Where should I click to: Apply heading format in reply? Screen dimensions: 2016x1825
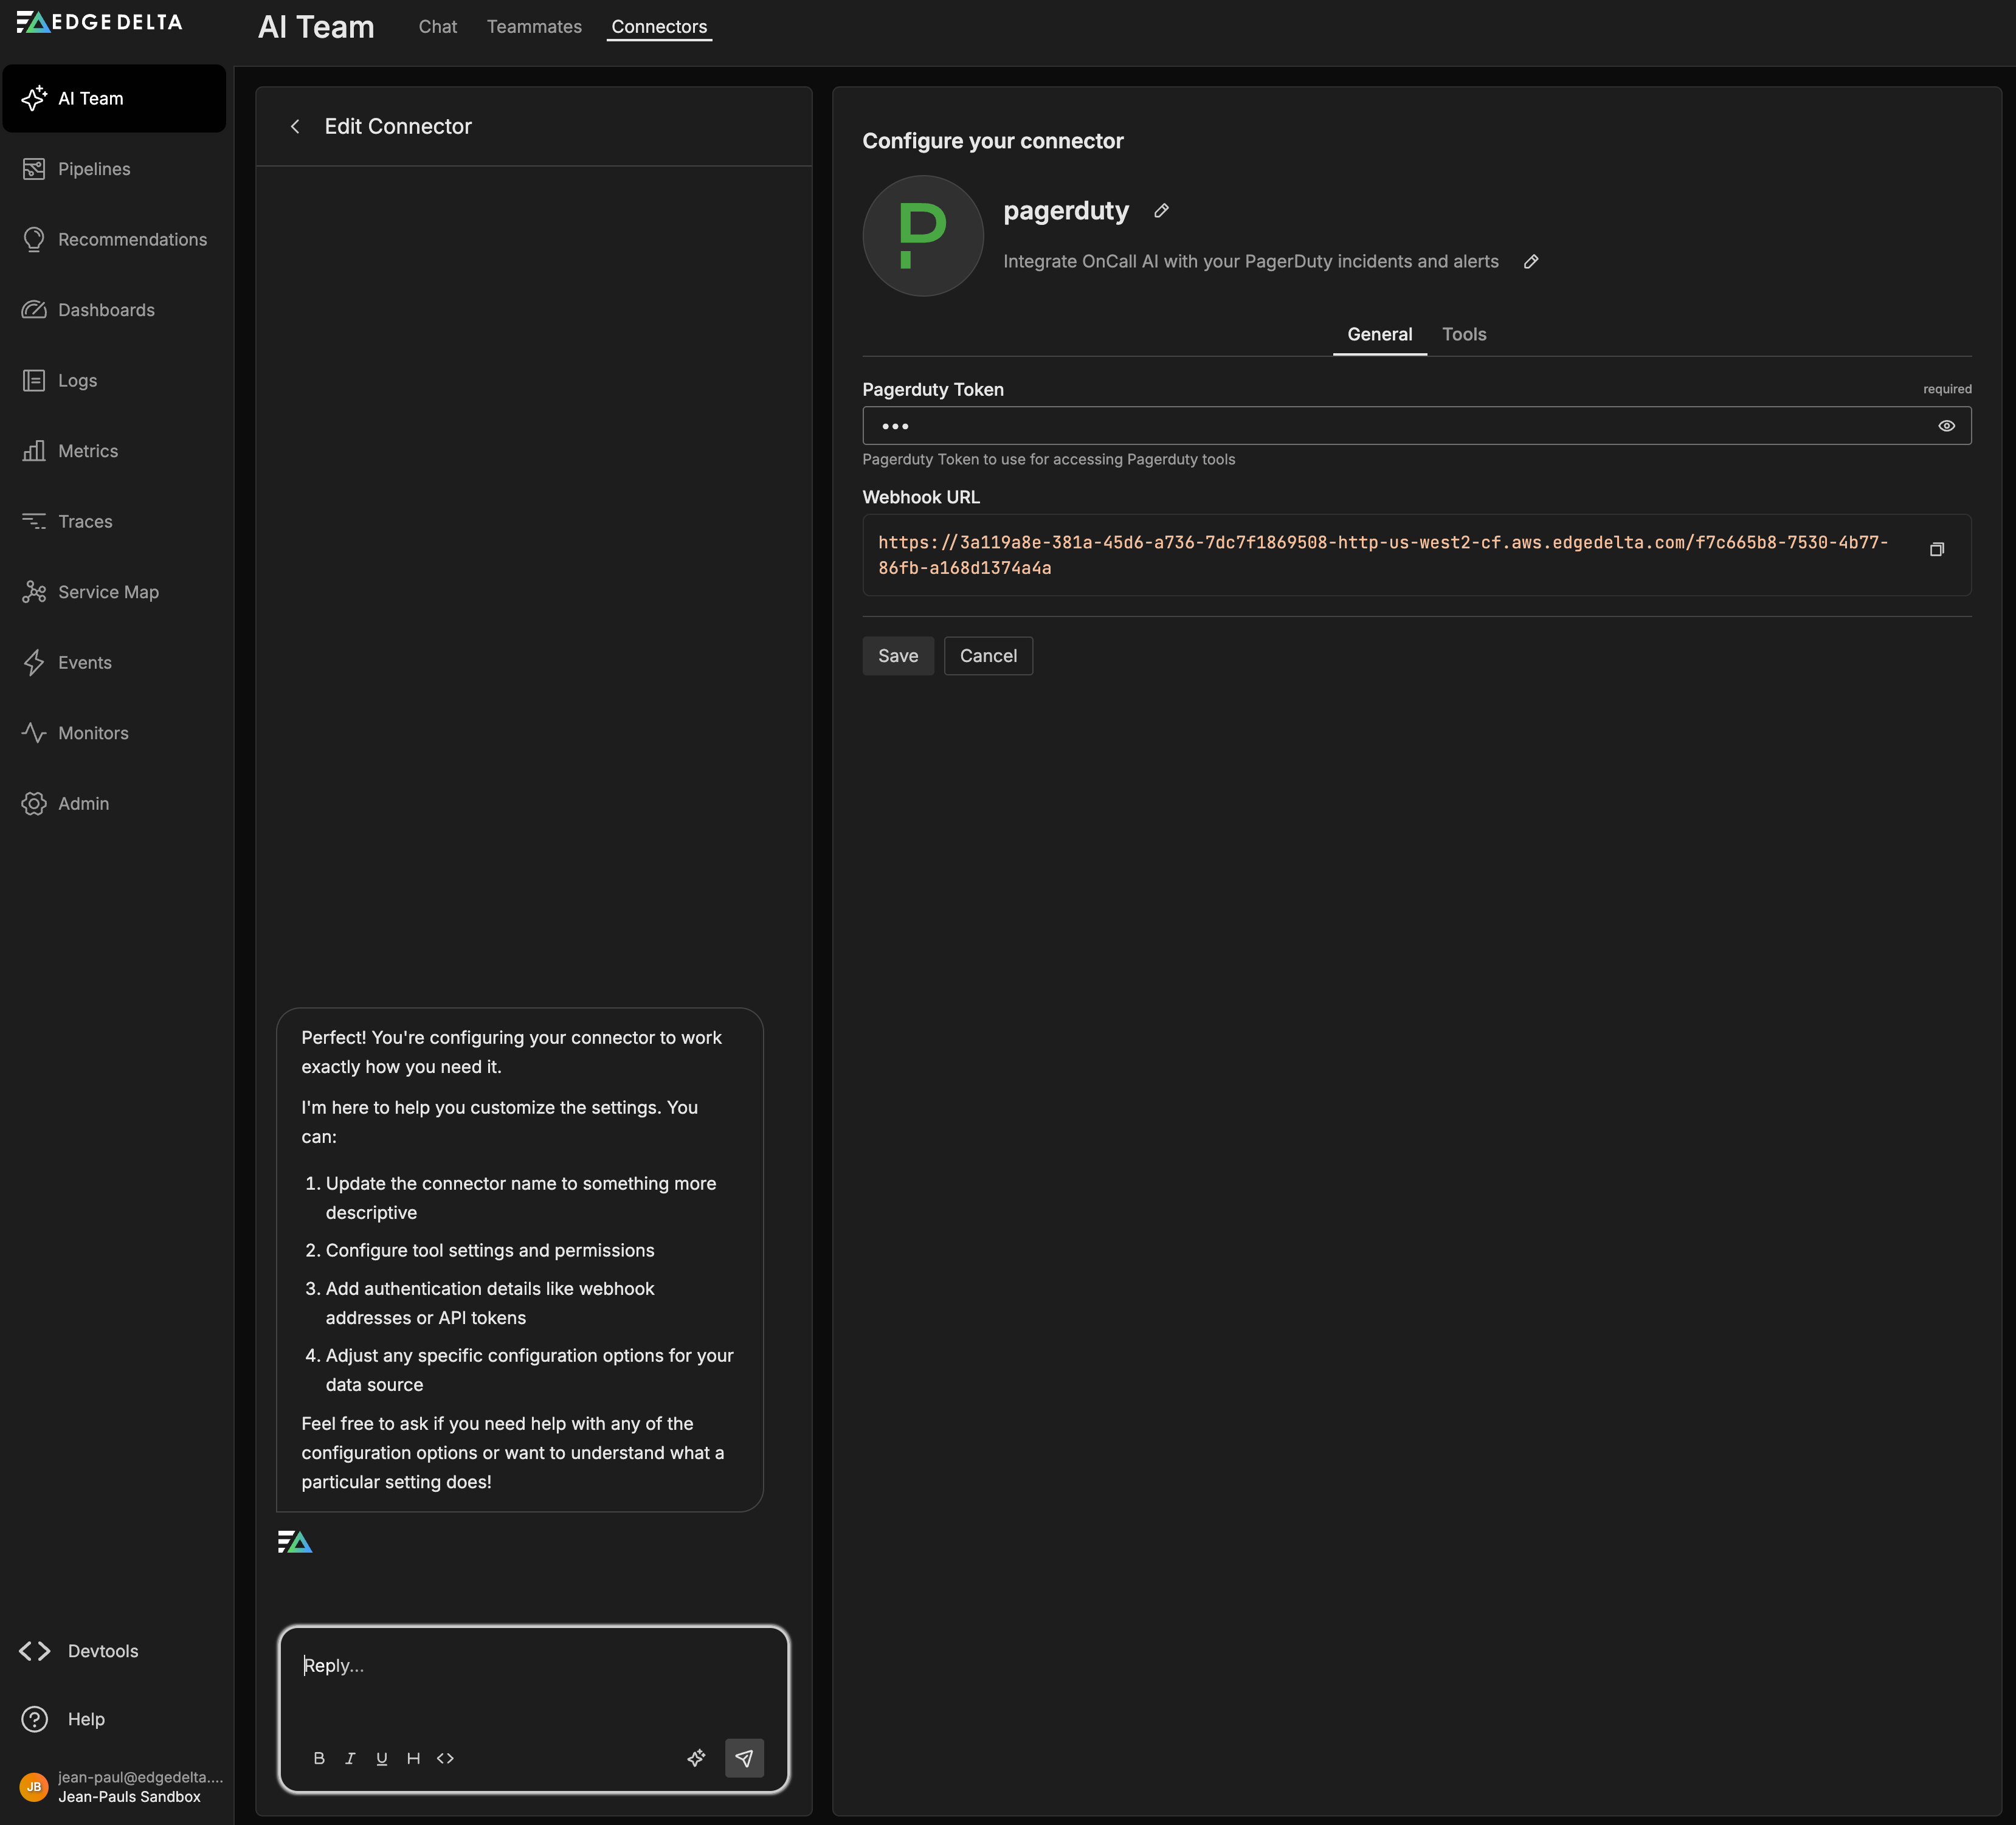413,1758
